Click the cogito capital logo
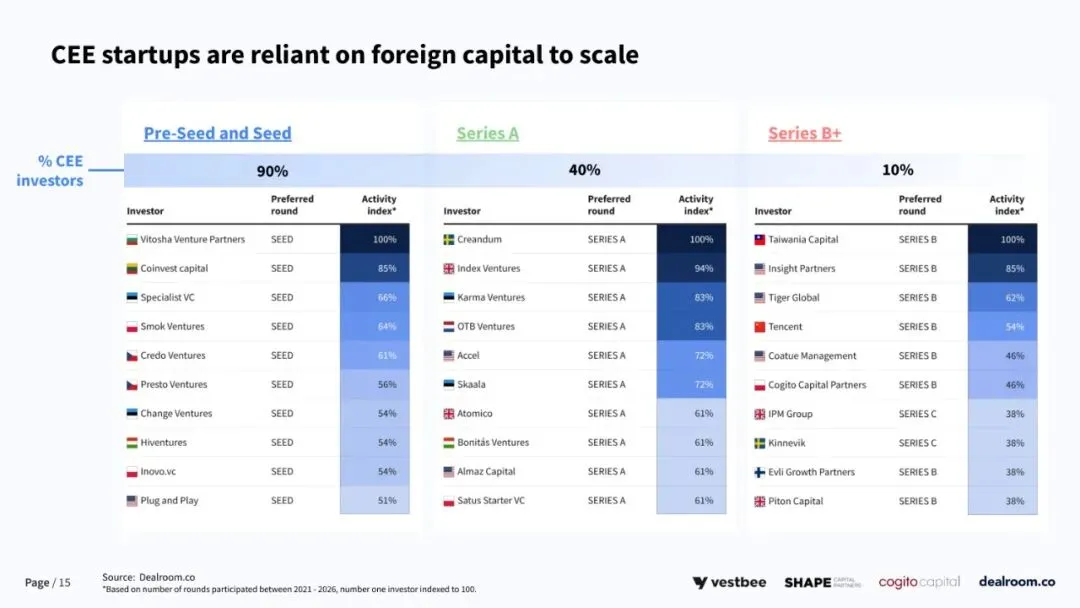The width and height of the screenshot is (1080, 608). coord(919,583)
